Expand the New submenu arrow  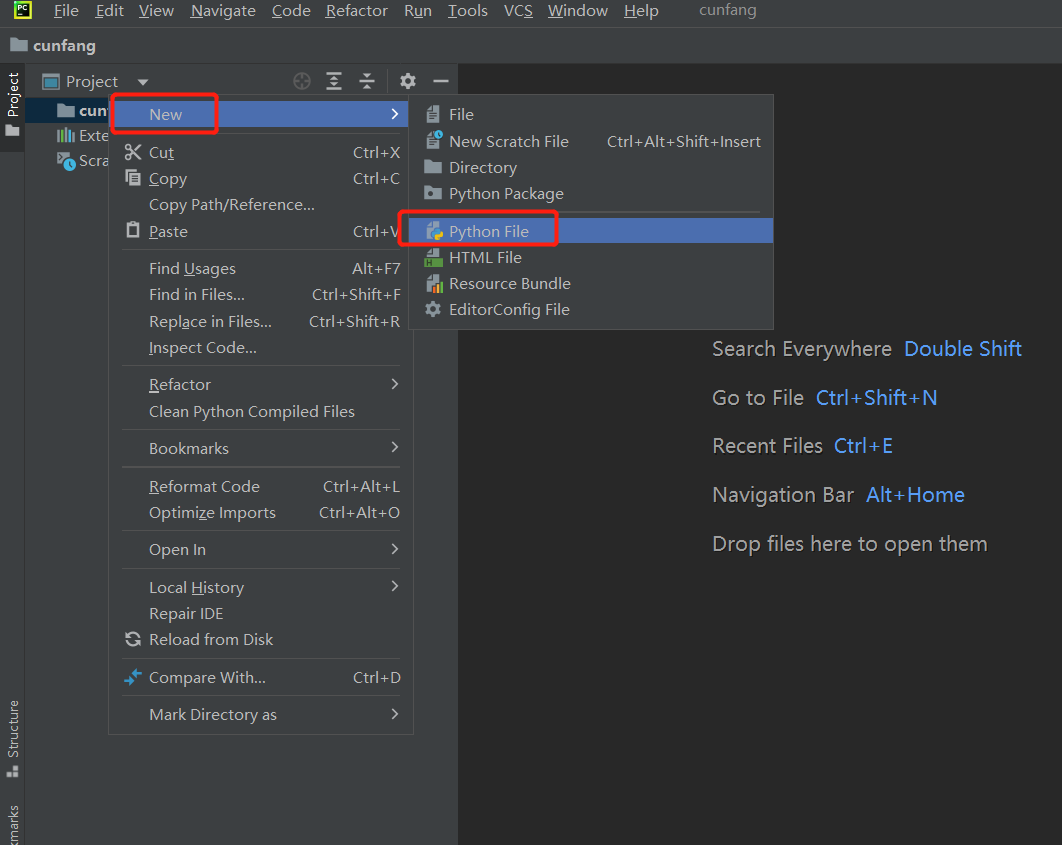pos(395,114)
